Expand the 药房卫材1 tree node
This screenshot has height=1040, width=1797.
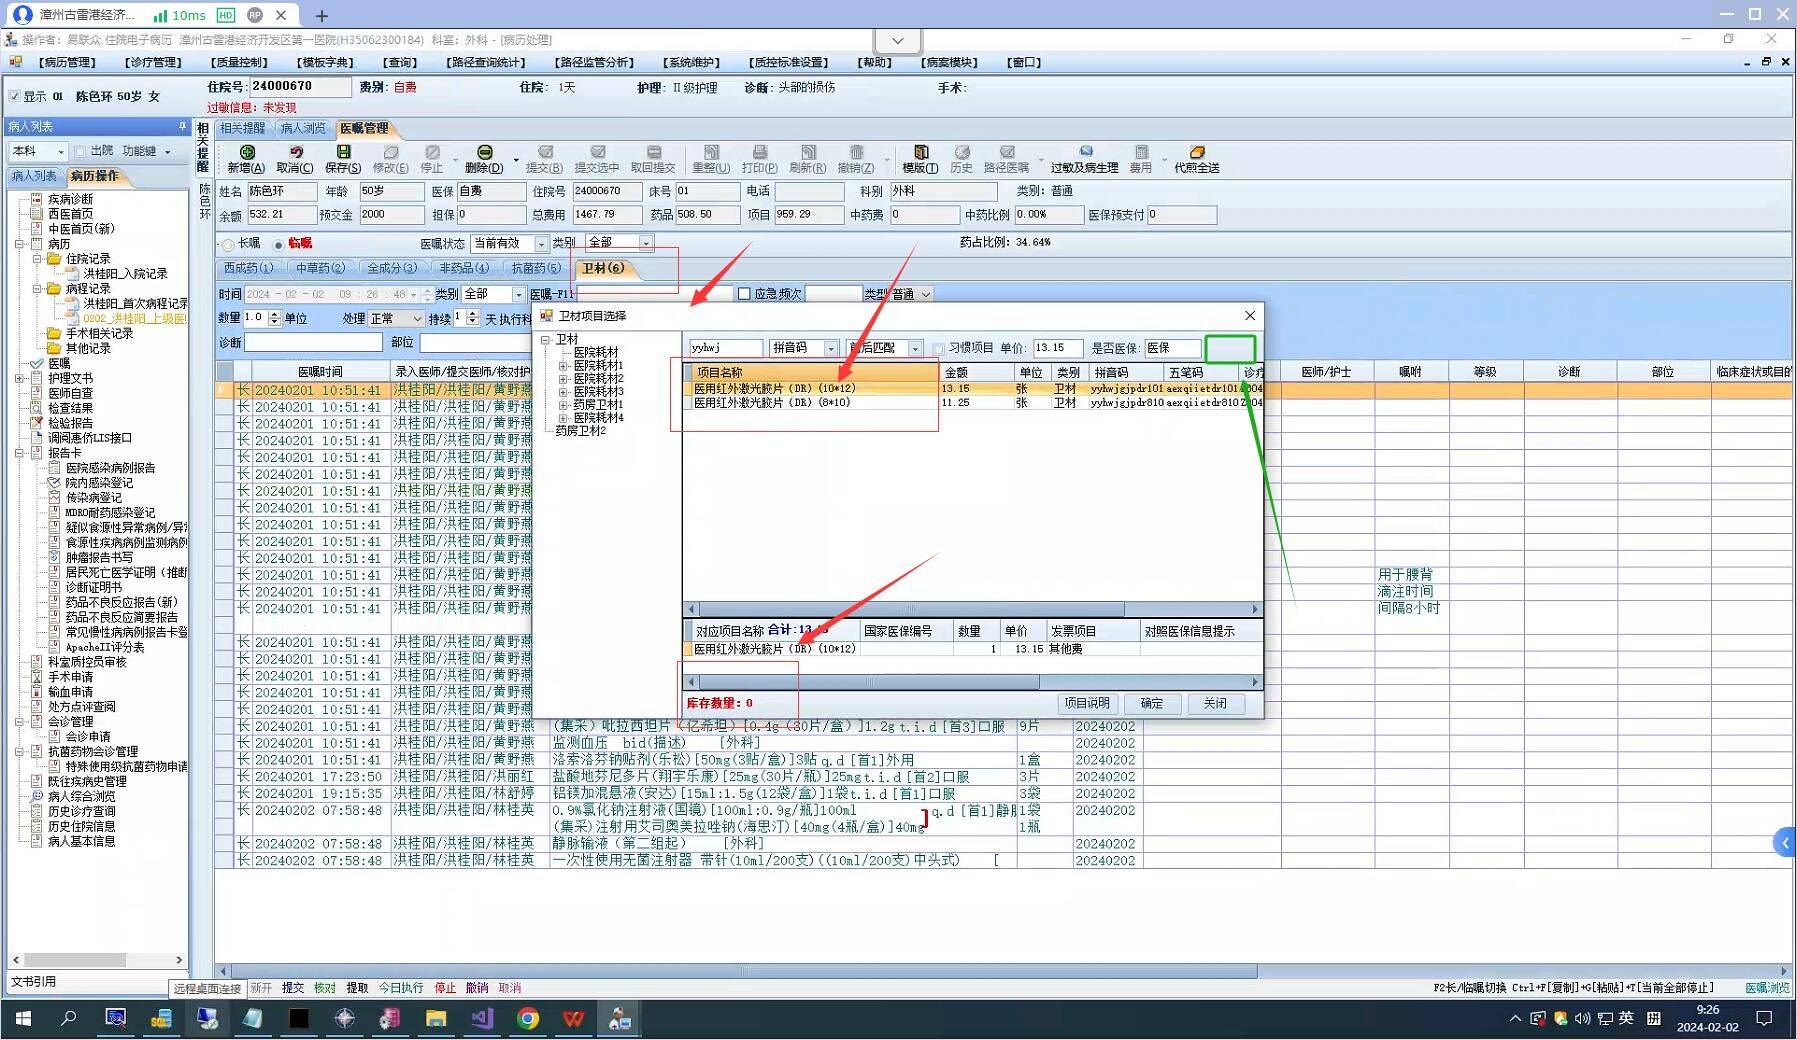pyautogui.click(x=563, y=405)
